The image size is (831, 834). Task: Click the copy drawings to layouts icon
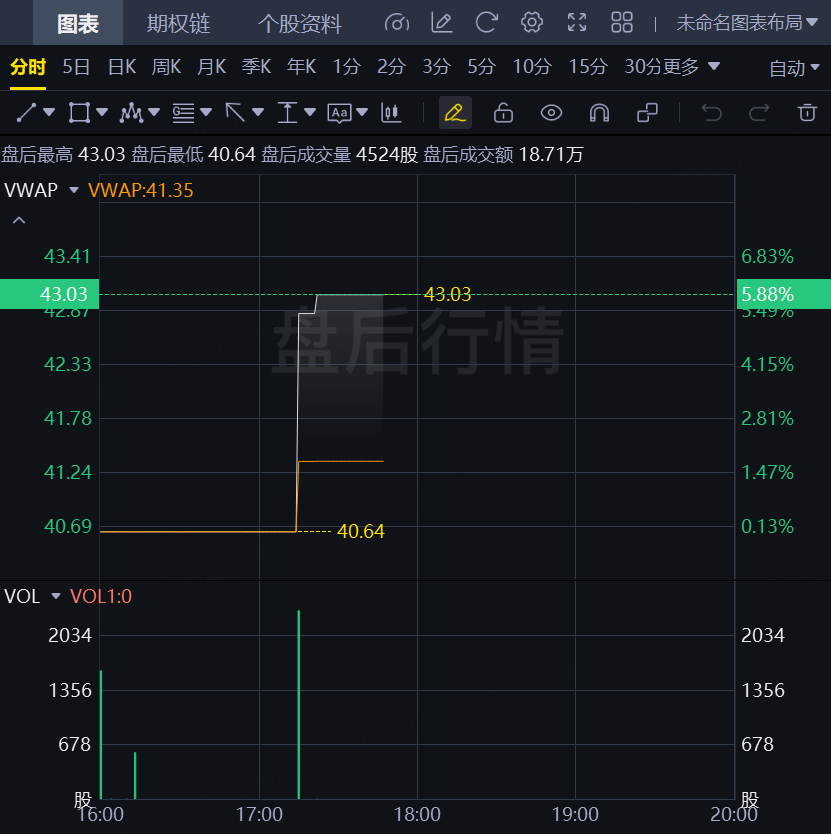647,113
